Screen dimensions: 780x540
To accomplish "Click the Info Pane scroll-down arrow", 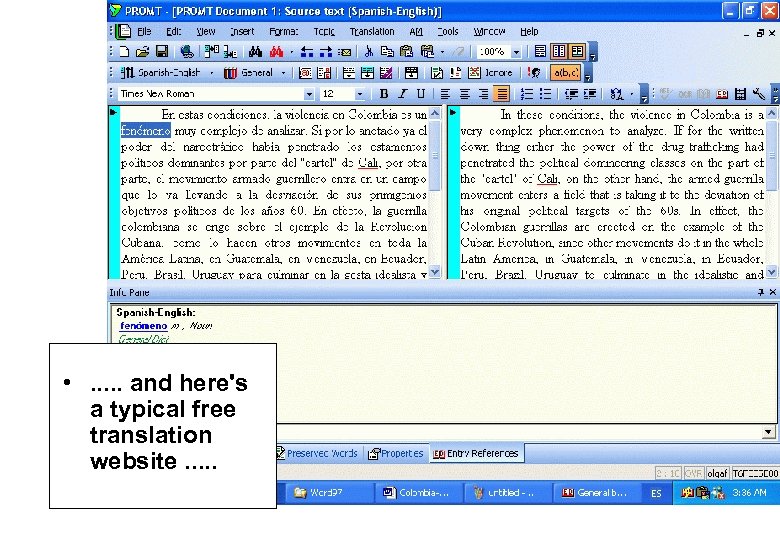I will [x=769, y=432].
